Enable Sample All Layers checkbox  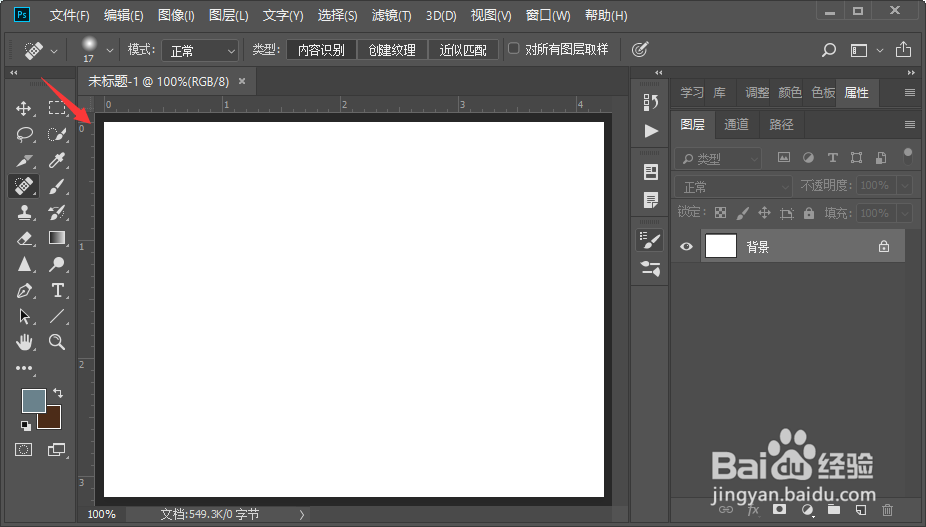tap(514, 48)
